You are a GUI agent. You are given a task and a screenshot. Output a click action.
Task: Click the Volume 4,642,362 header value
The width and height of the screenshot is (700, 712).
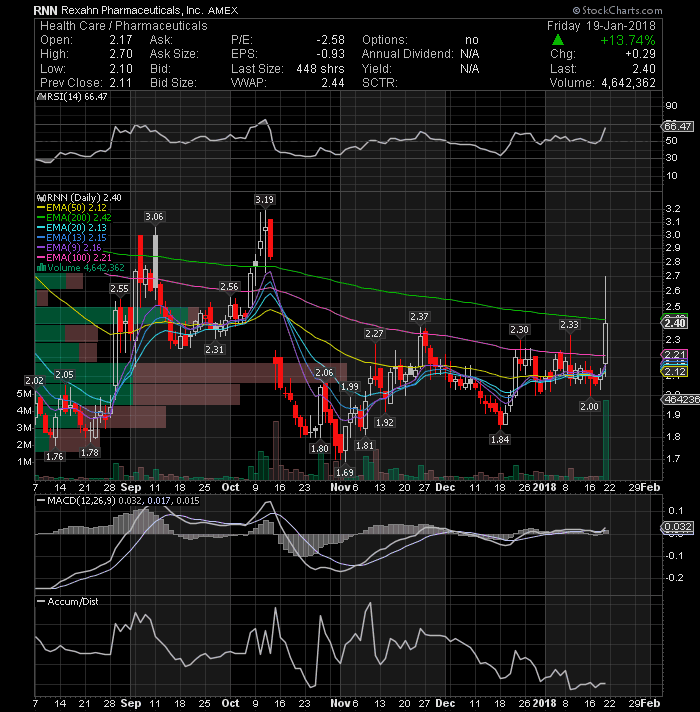(629, 83)
